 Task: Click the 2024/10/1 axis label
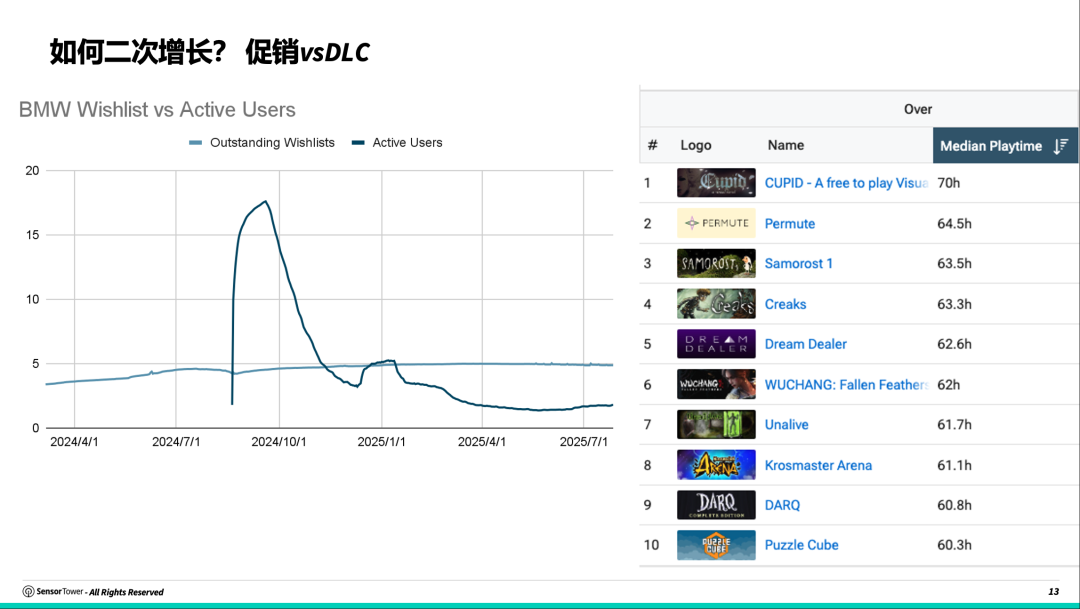click(x=279, y=442)
